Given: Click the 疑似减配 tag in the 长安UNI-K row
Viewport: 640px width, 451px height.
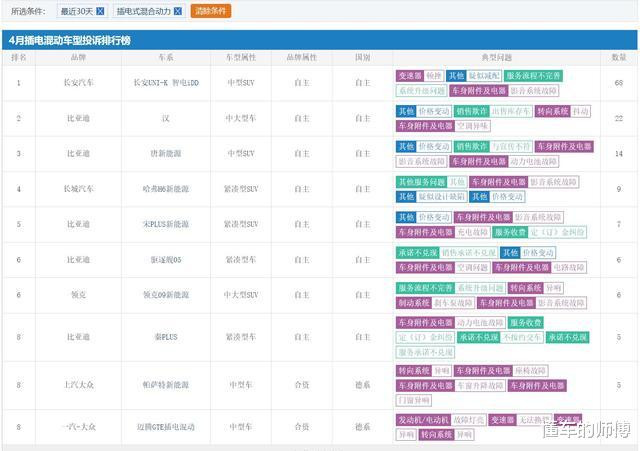Looking at the screenshot, I should 484,76.
